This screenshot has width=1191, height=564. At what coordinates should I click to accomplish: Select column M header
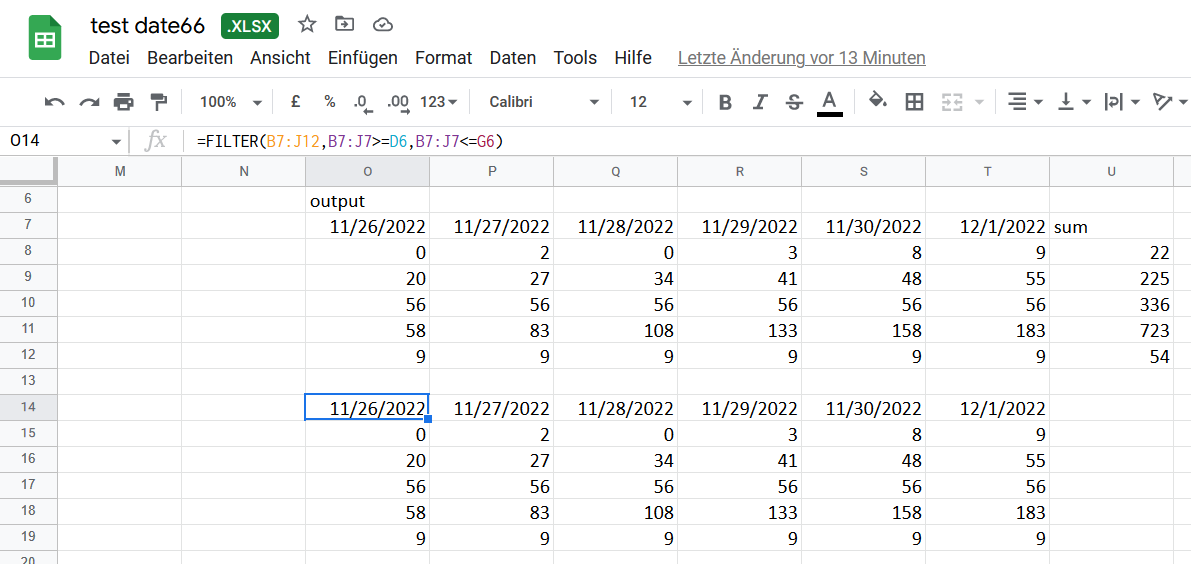coord(120,172)
